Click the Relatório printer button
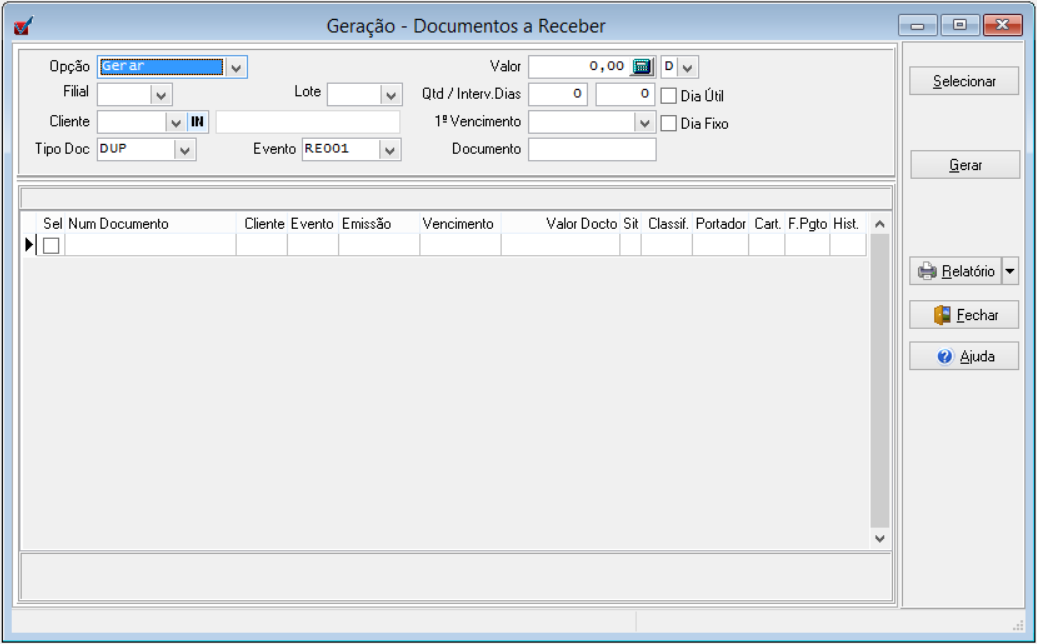 coord(956,271)
